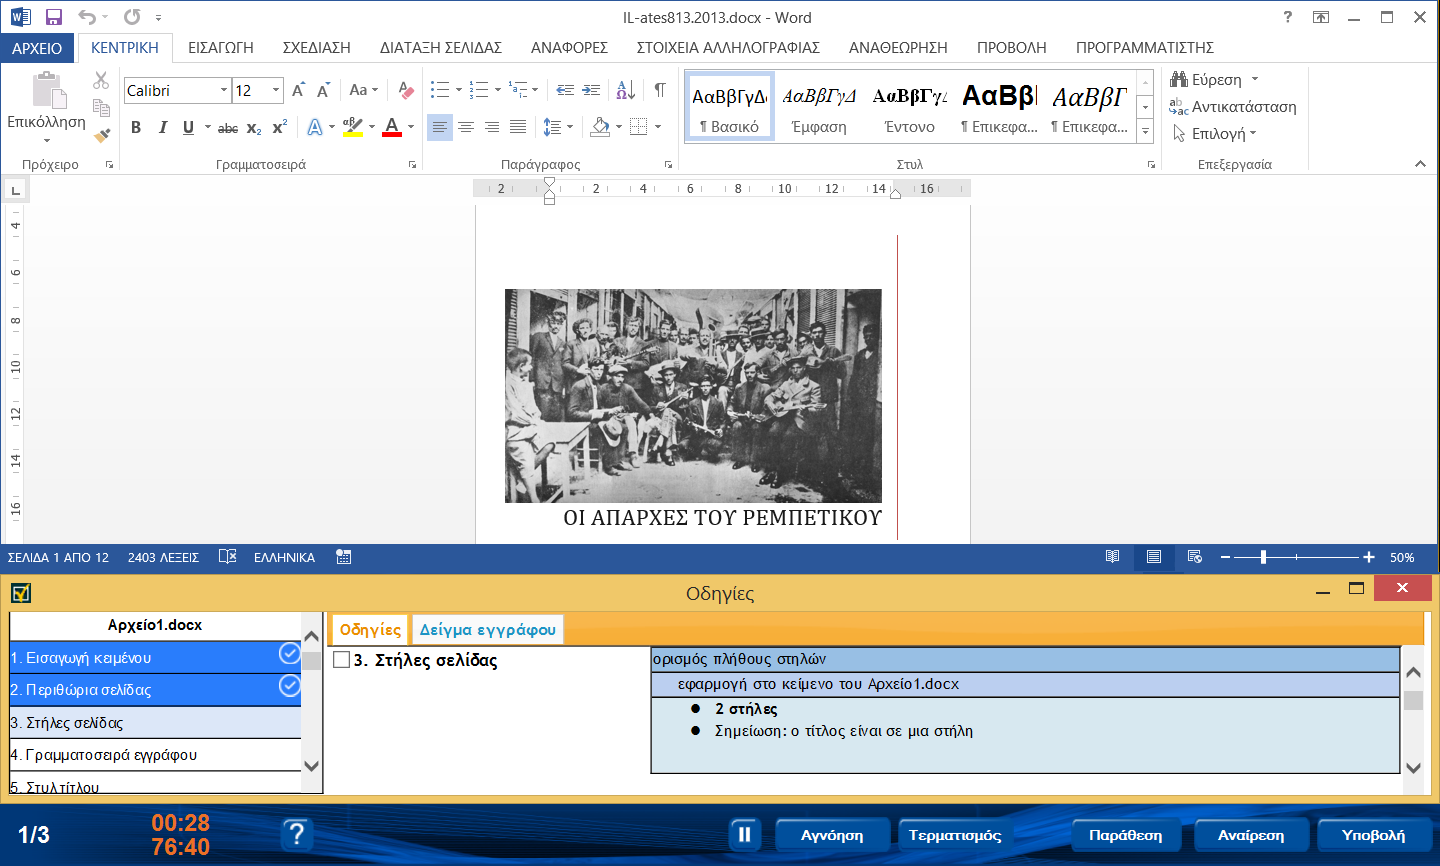Click the zoom in plus icon
Viewport: 1440px width, 866px height.
click(1369, 557)
